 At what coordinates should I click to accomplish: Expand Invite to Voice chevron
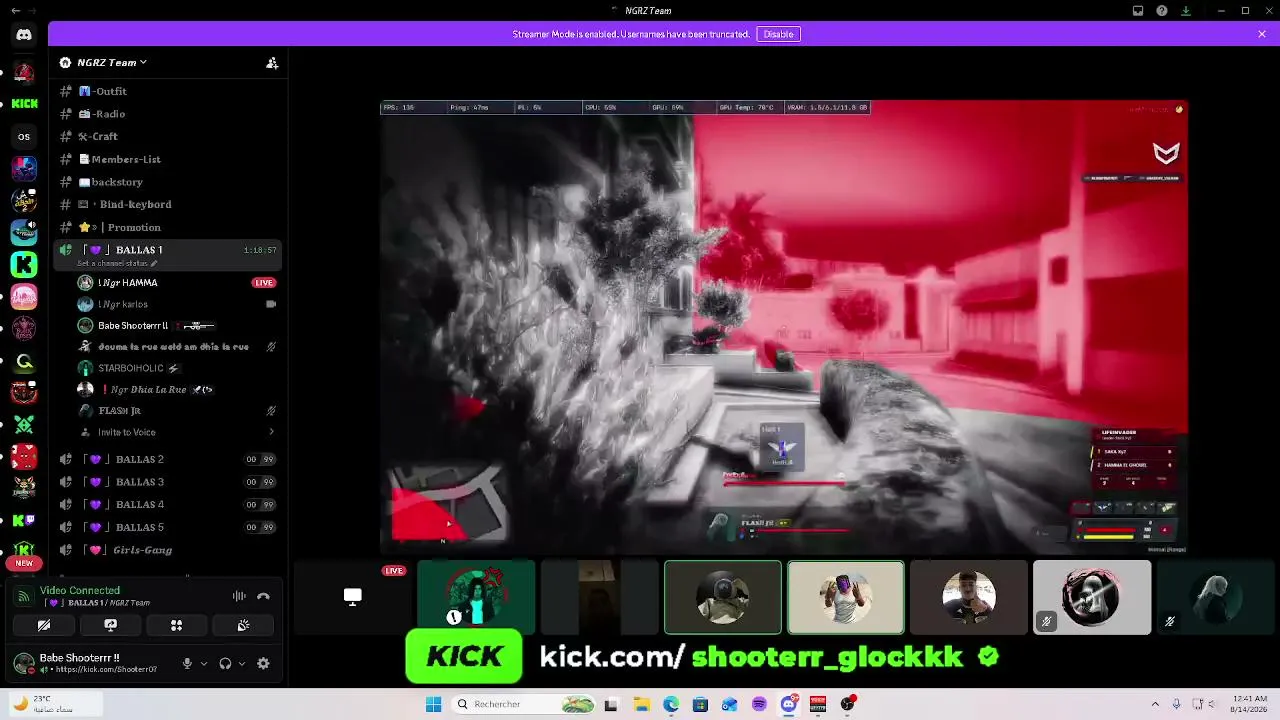271,432
